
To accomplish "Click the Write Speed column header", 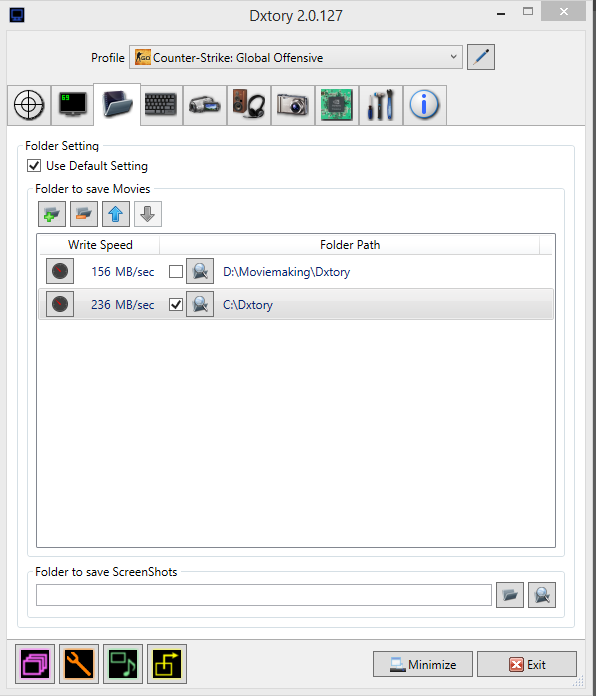I will click(100, 245).
